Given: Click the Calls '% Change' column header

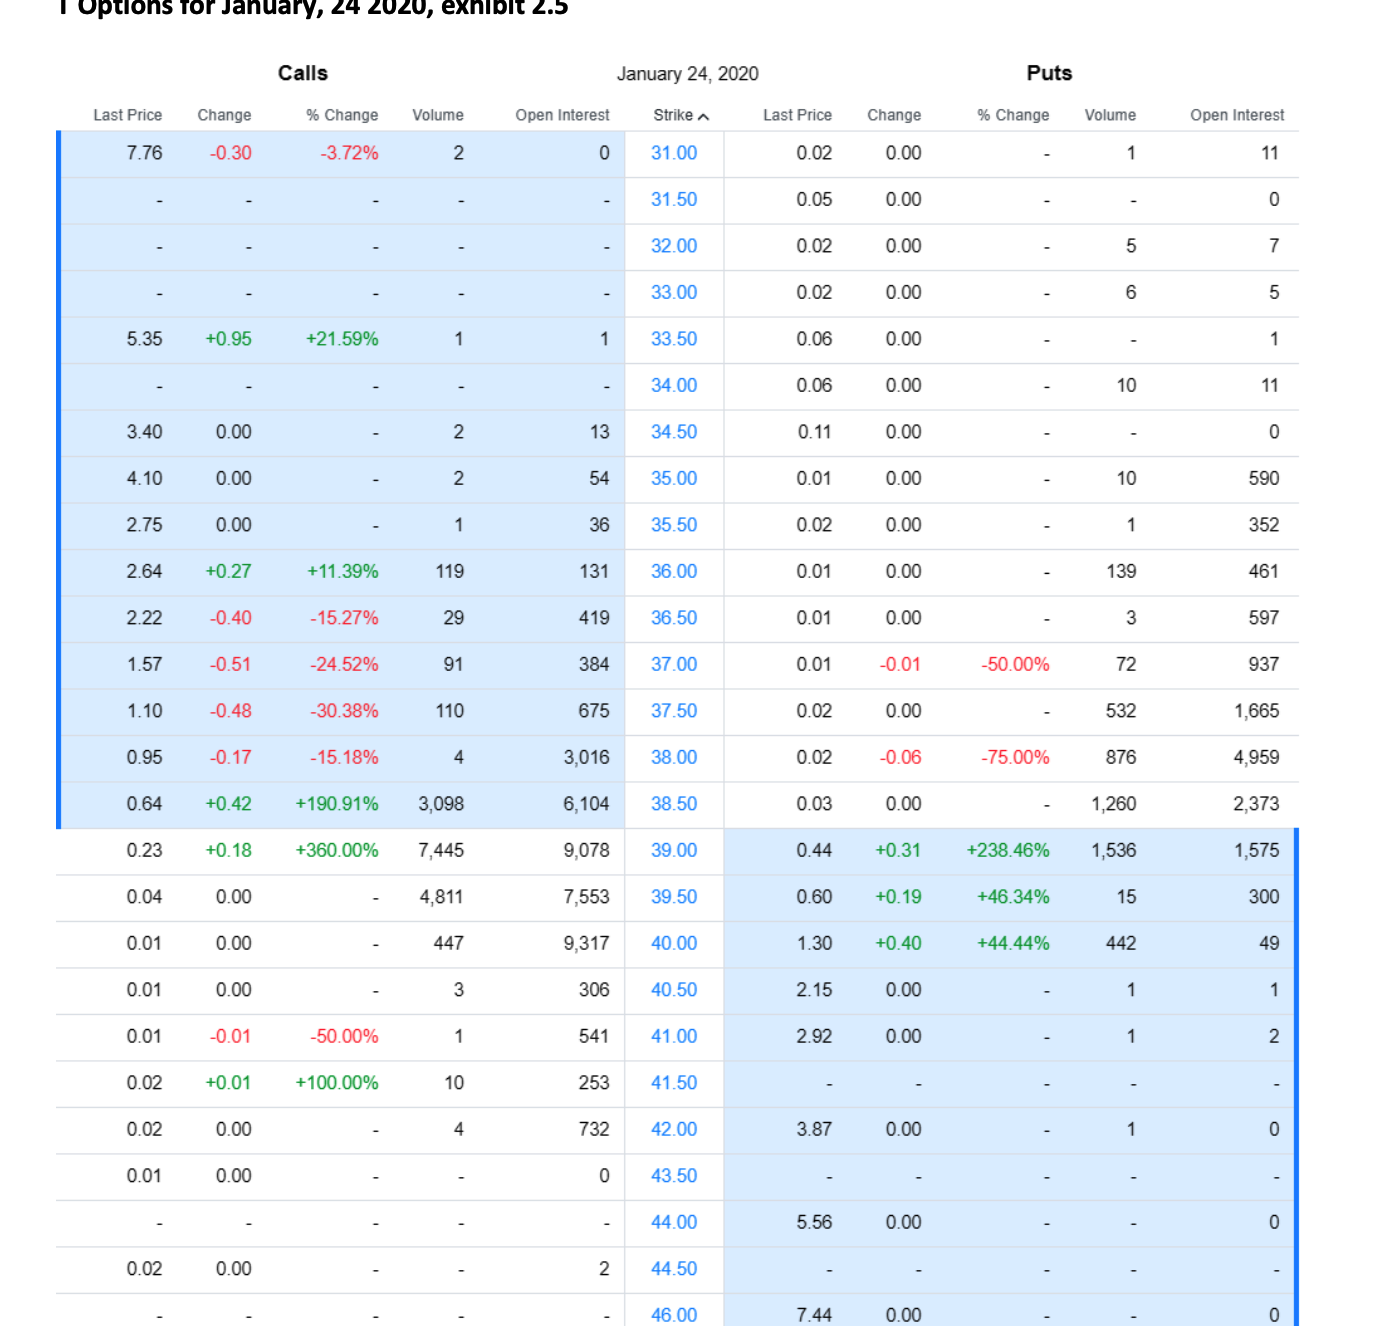Looking at the screenshot, I should (342, 115).
